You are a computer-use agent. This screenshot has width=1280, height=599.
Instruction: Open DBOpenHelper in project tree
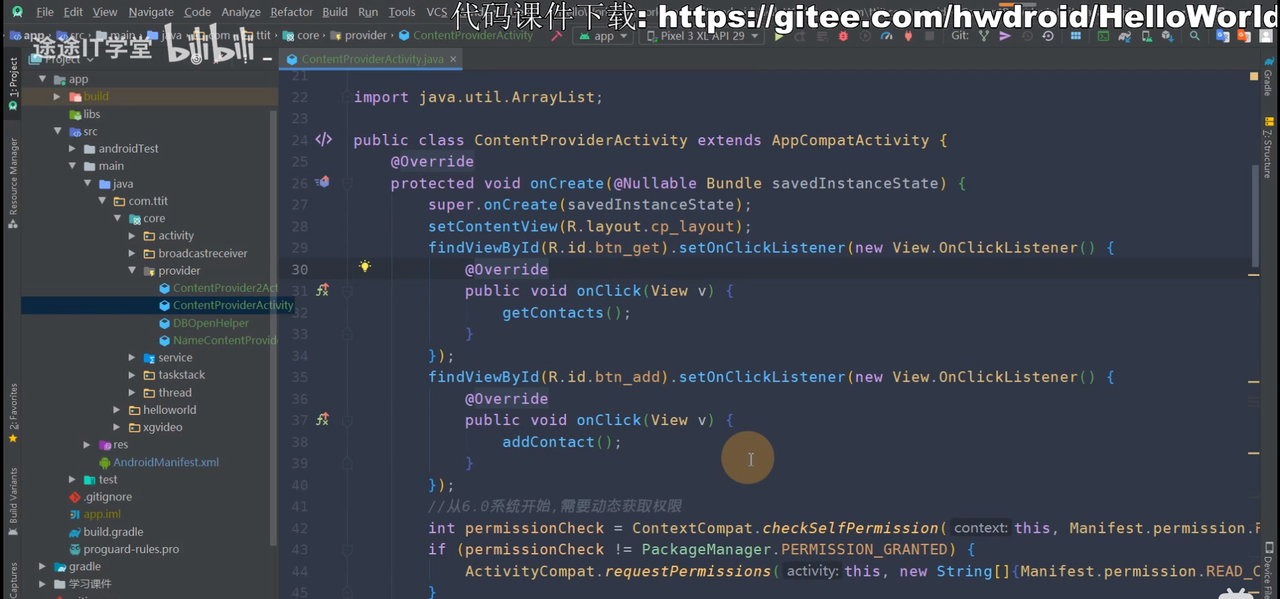211,323
